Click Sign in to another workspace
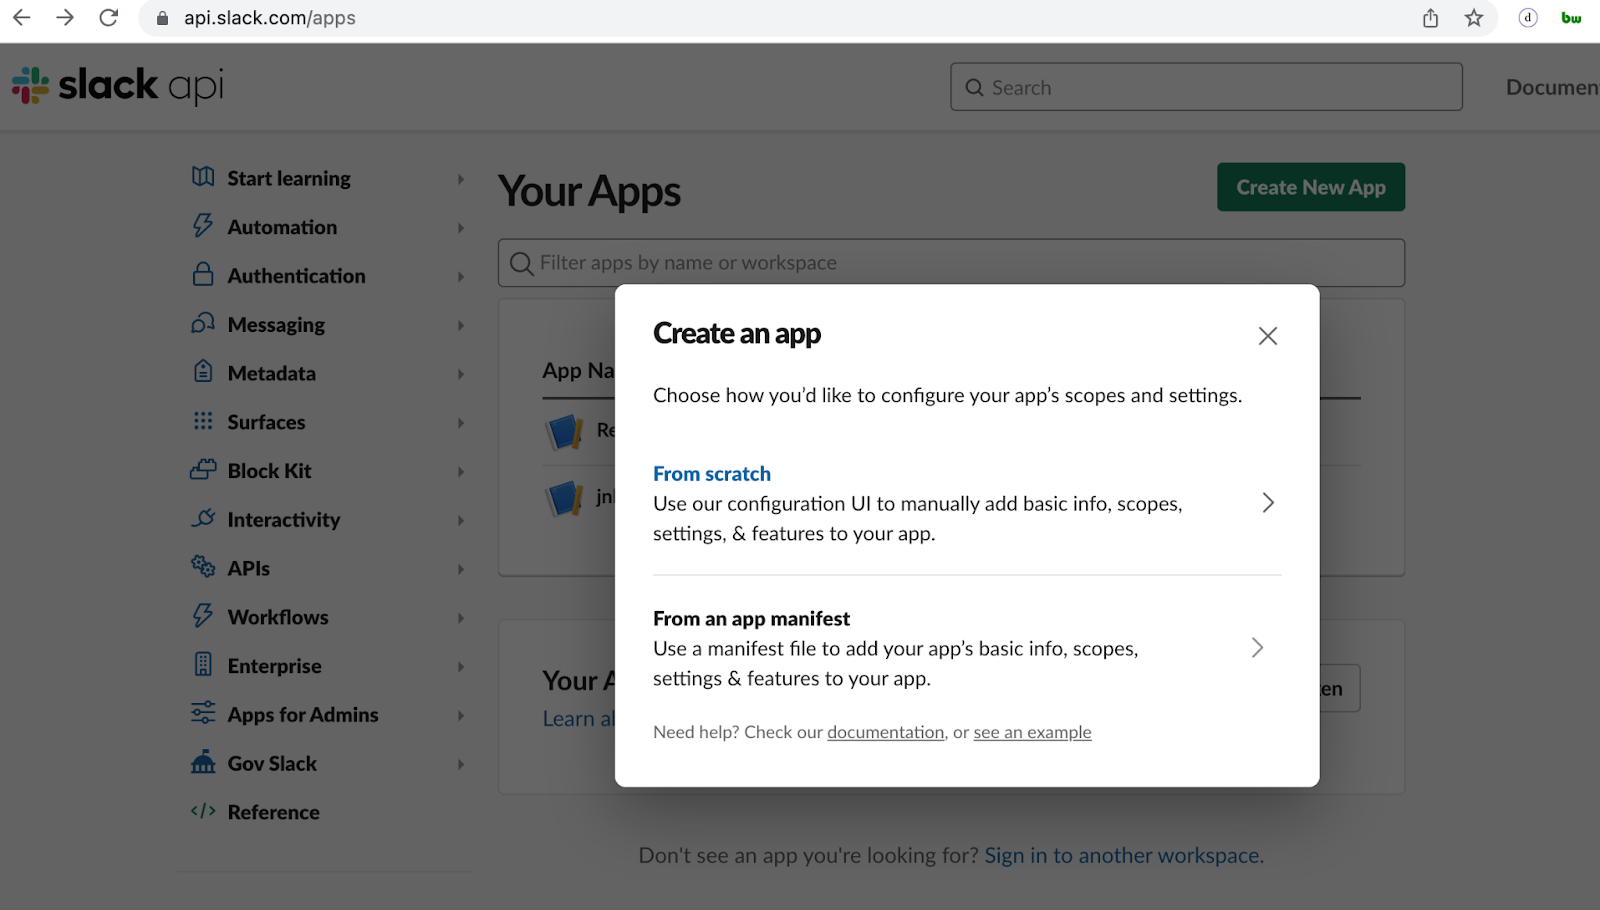This screenshot has height=910, width=1600. [1122, 856]
